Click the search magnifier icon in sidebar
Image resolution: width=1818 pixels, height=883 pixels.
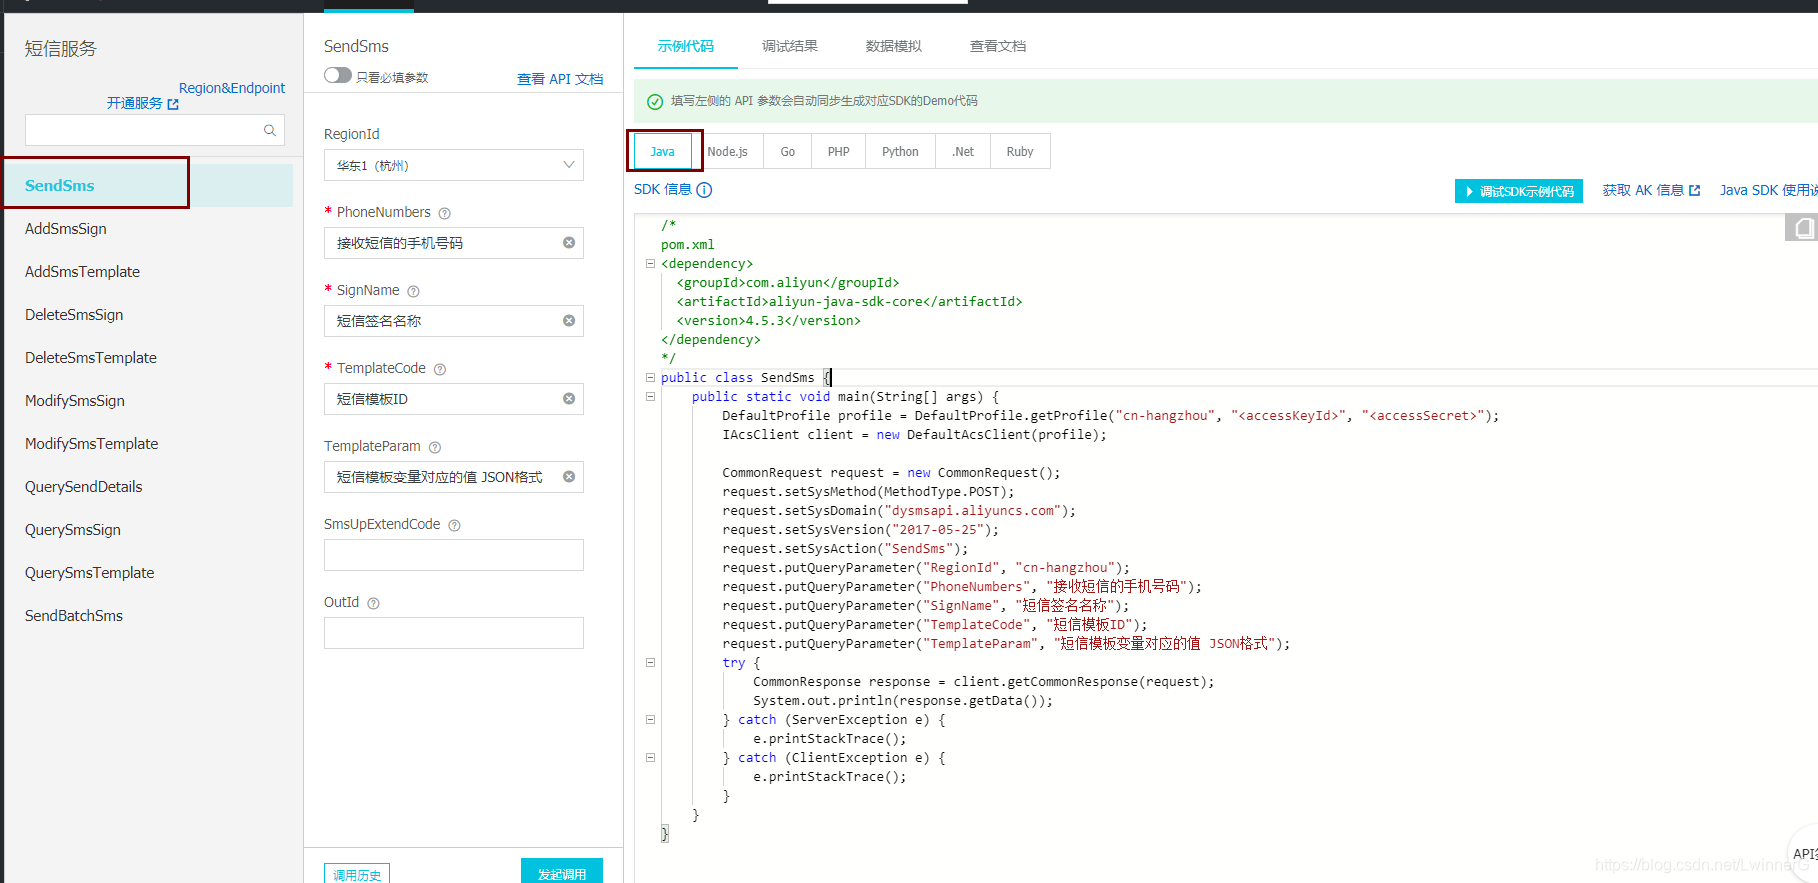tap(269, 130)
